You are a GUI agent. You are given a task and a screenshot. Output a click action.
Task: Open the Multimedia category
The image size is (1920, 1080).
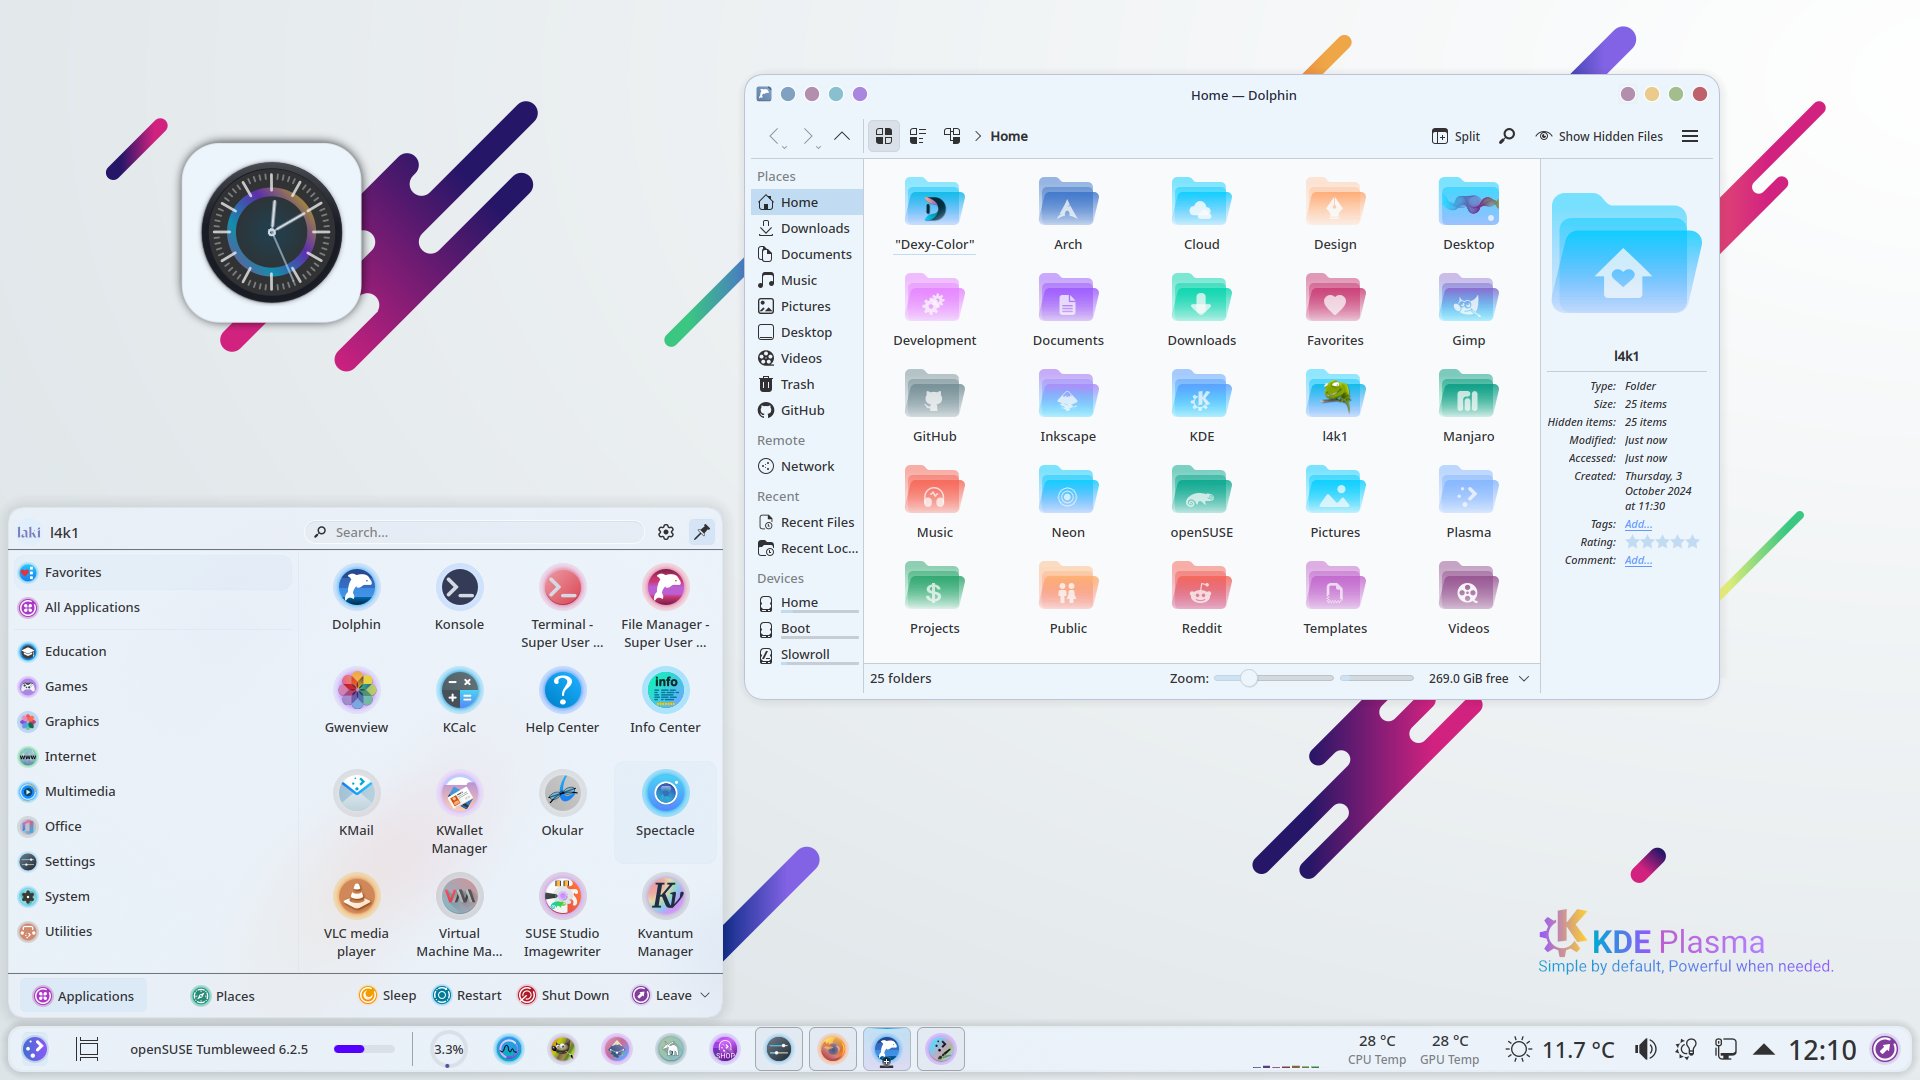tap(155, 791)
